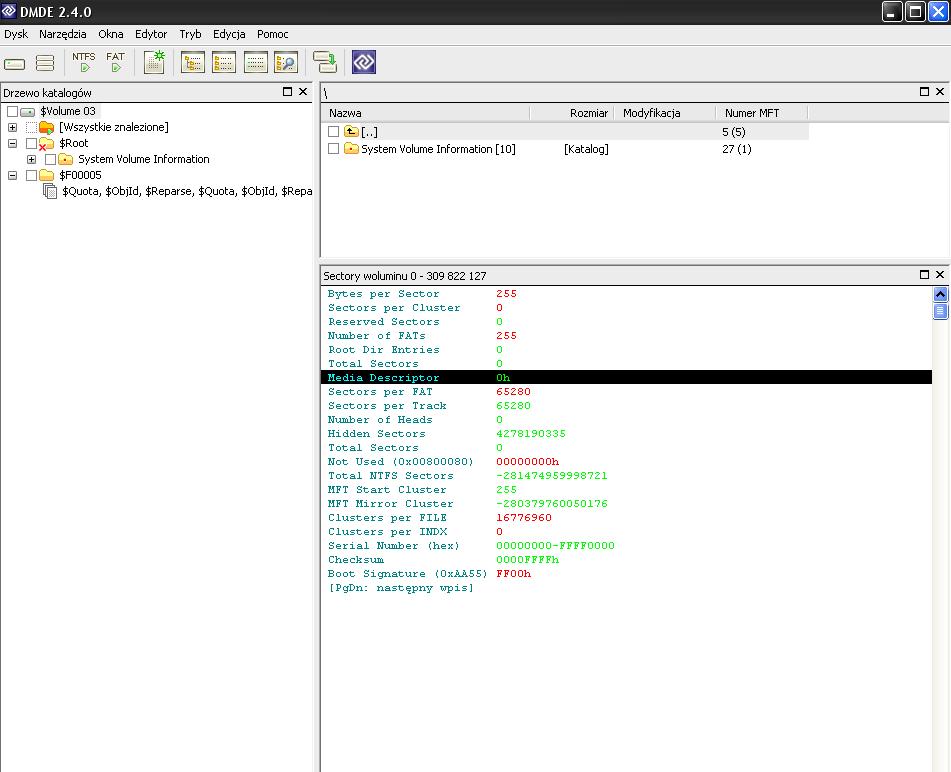Start NTFS search toolbar button
This screenshot has width=951, height=772.
(x=84, y=62)
